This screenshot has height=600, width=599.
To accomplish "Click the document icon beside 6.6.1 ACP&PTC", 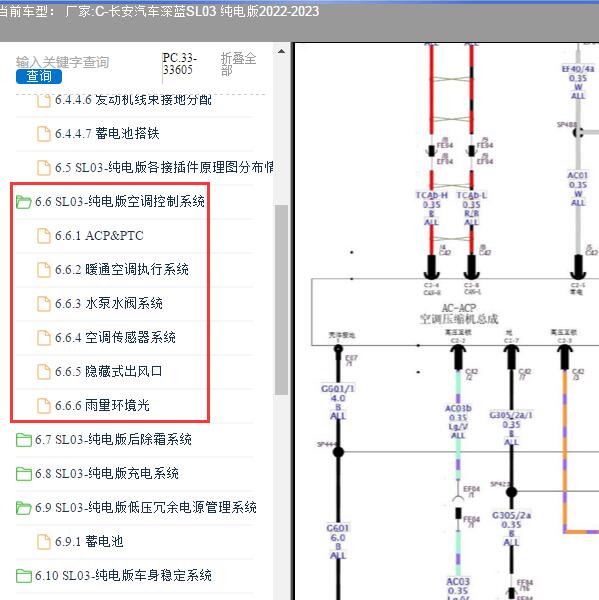I will (x=44, y=236).
